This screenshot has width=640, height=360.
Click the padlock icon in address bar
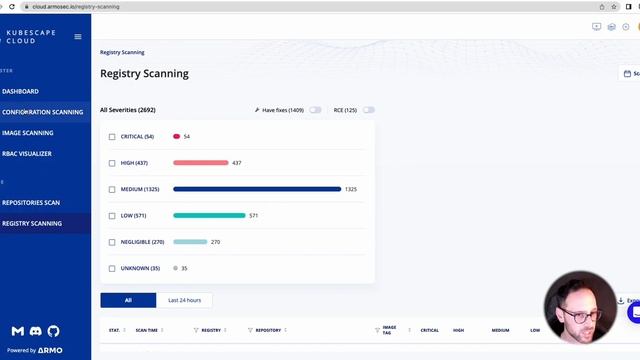click(27, 7)
